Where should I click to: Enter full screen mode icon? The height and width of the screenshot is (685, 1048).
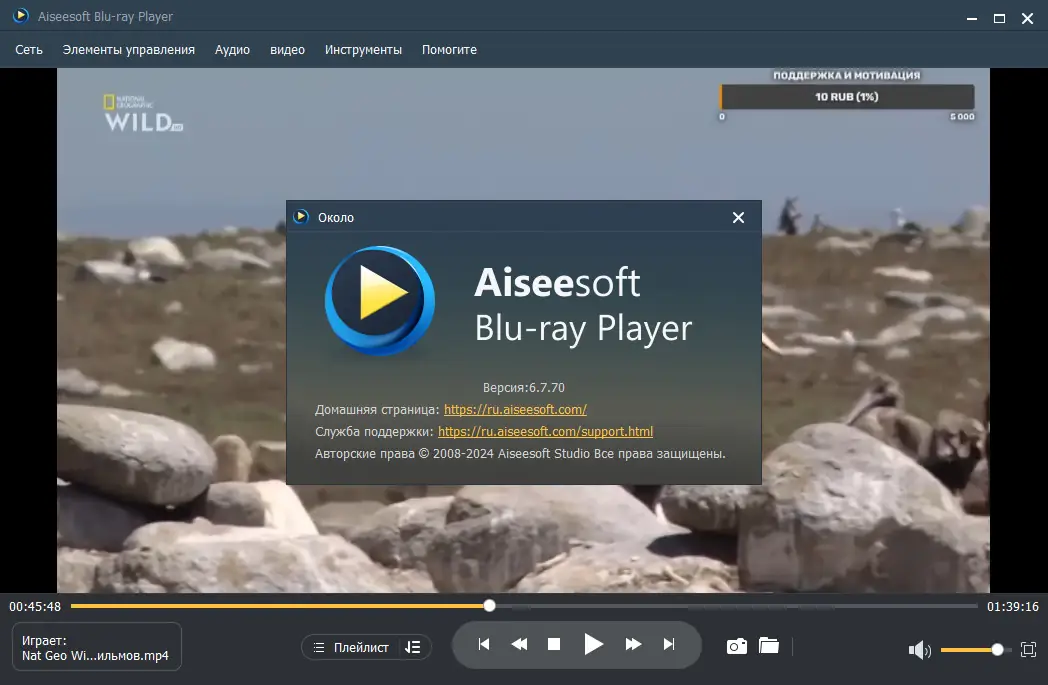(1029, 650)
